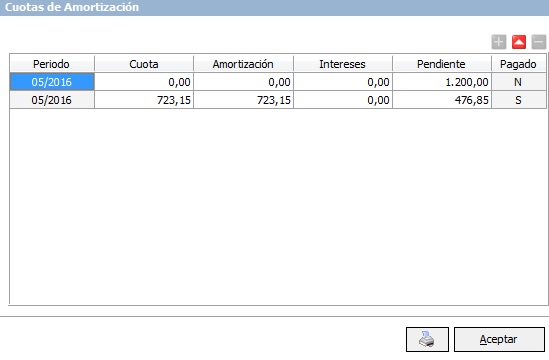
Task: Click the grey plus add-row icon
Action: click(499, 42)
